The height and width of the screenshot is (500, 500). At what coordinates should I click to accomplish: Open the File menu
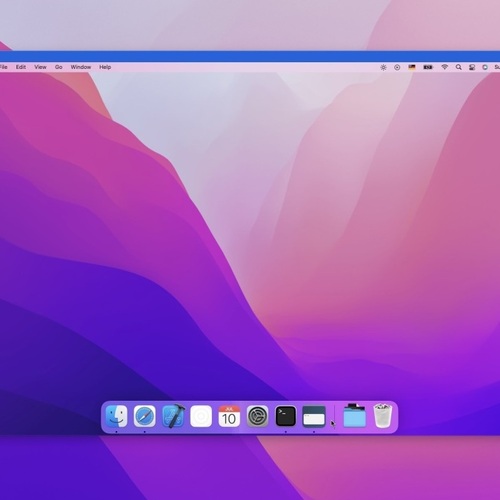coord(4,67)
